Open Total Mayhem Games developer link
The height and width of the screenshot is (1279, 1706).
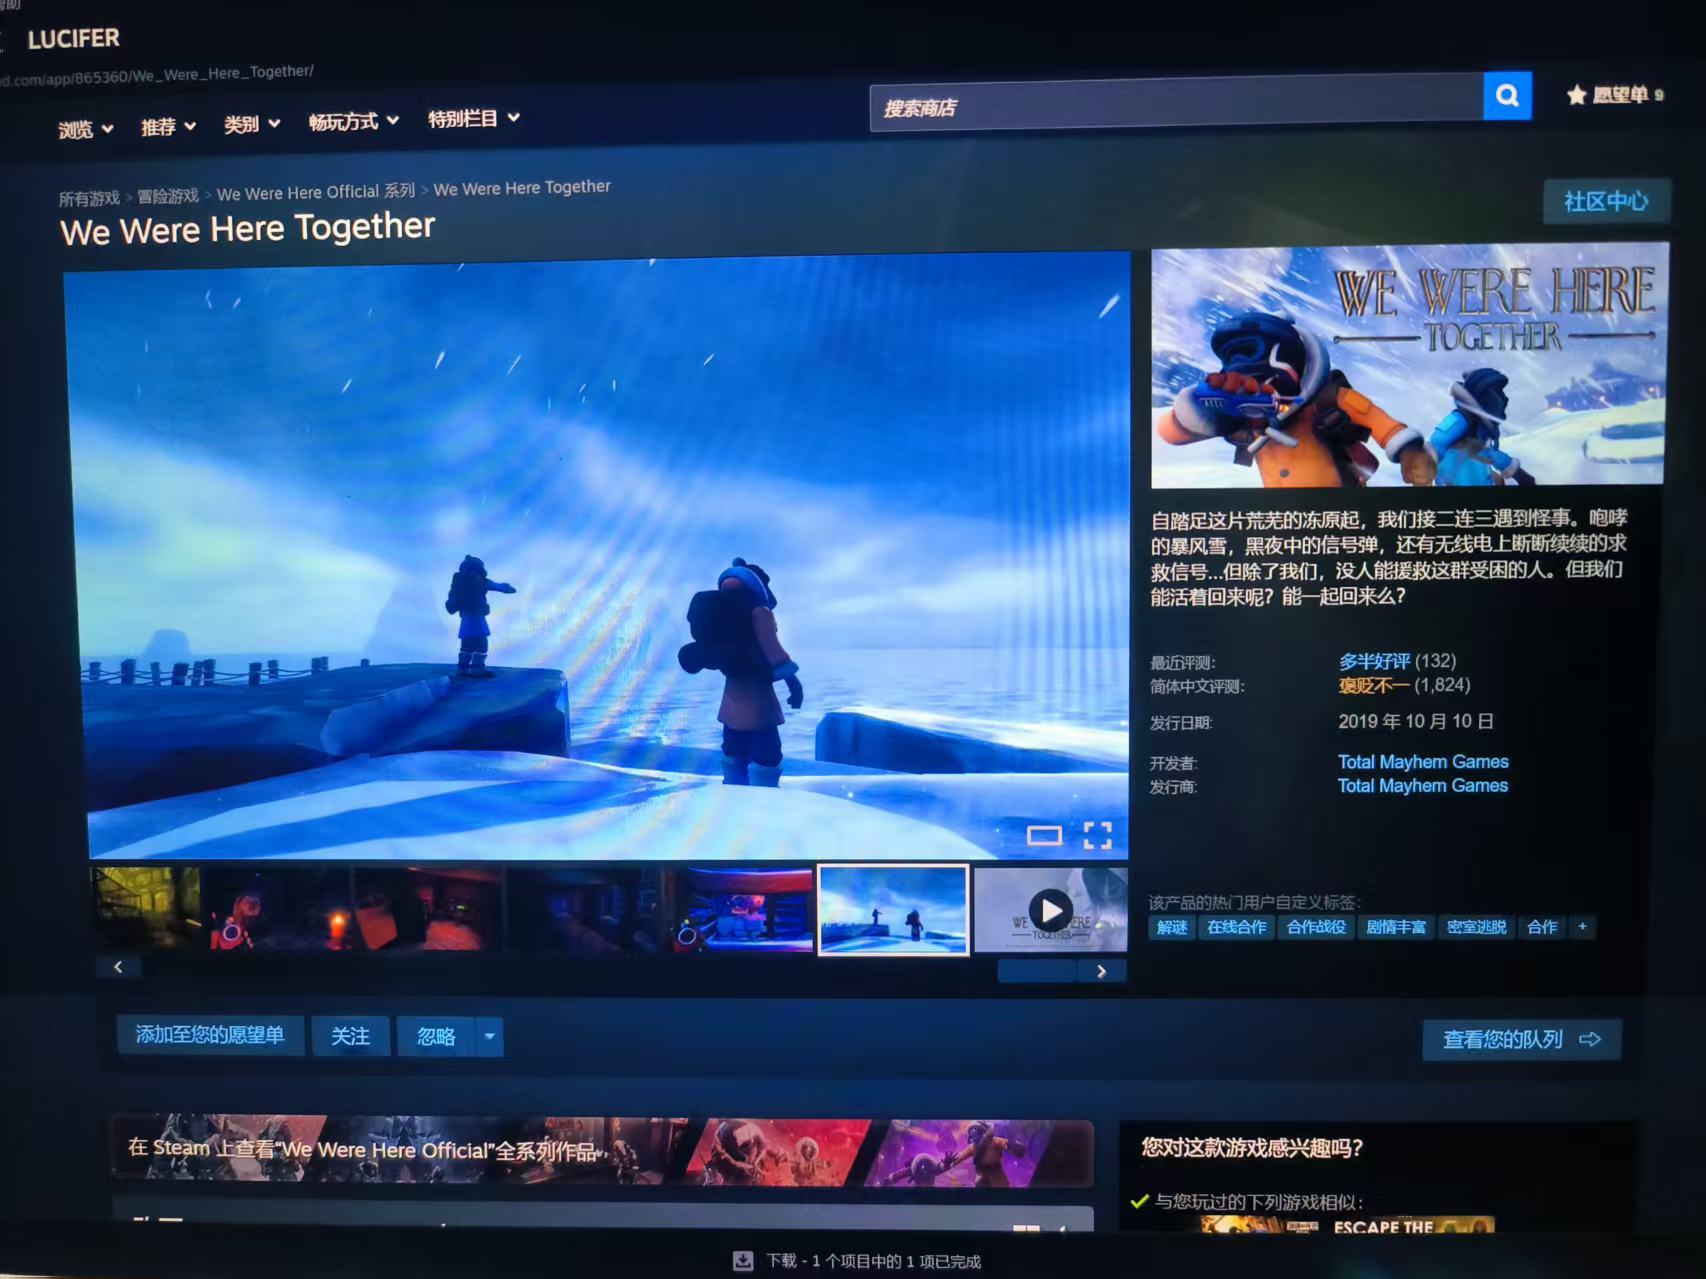(1422, 762)
